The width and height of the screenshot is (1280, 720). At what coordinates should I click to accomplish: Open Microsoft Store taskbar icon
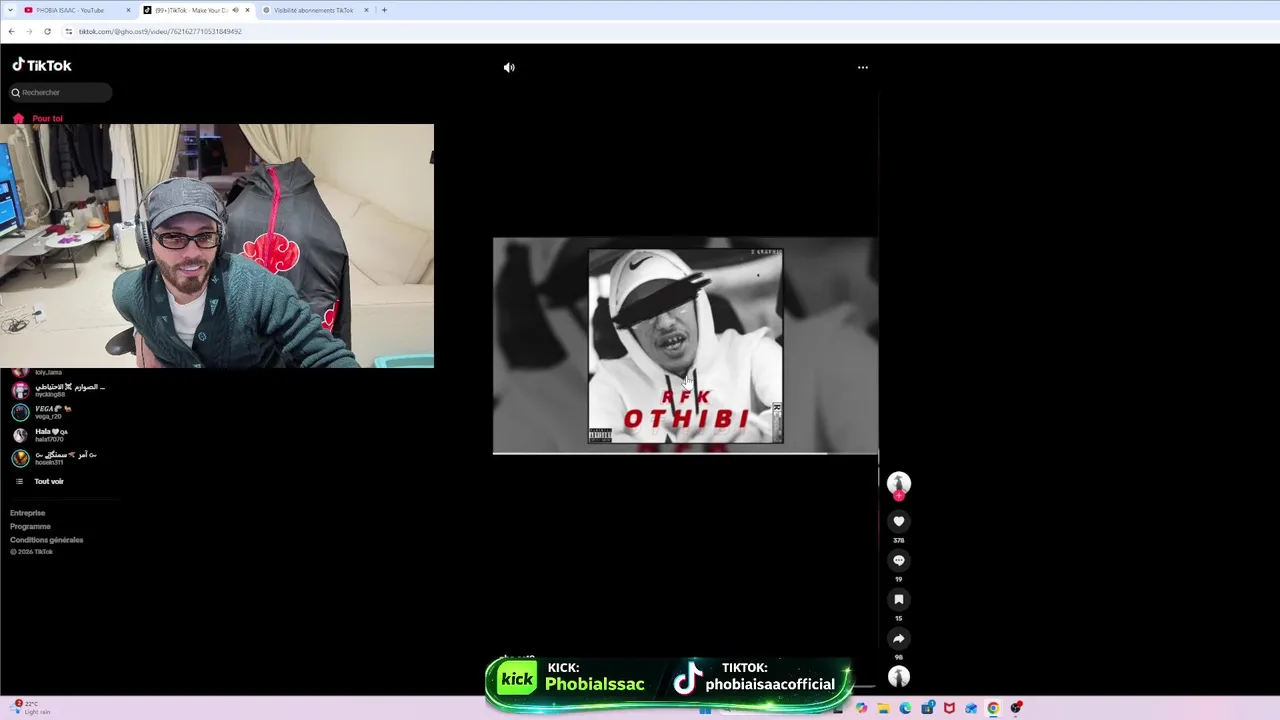click(x=927, y=708)
